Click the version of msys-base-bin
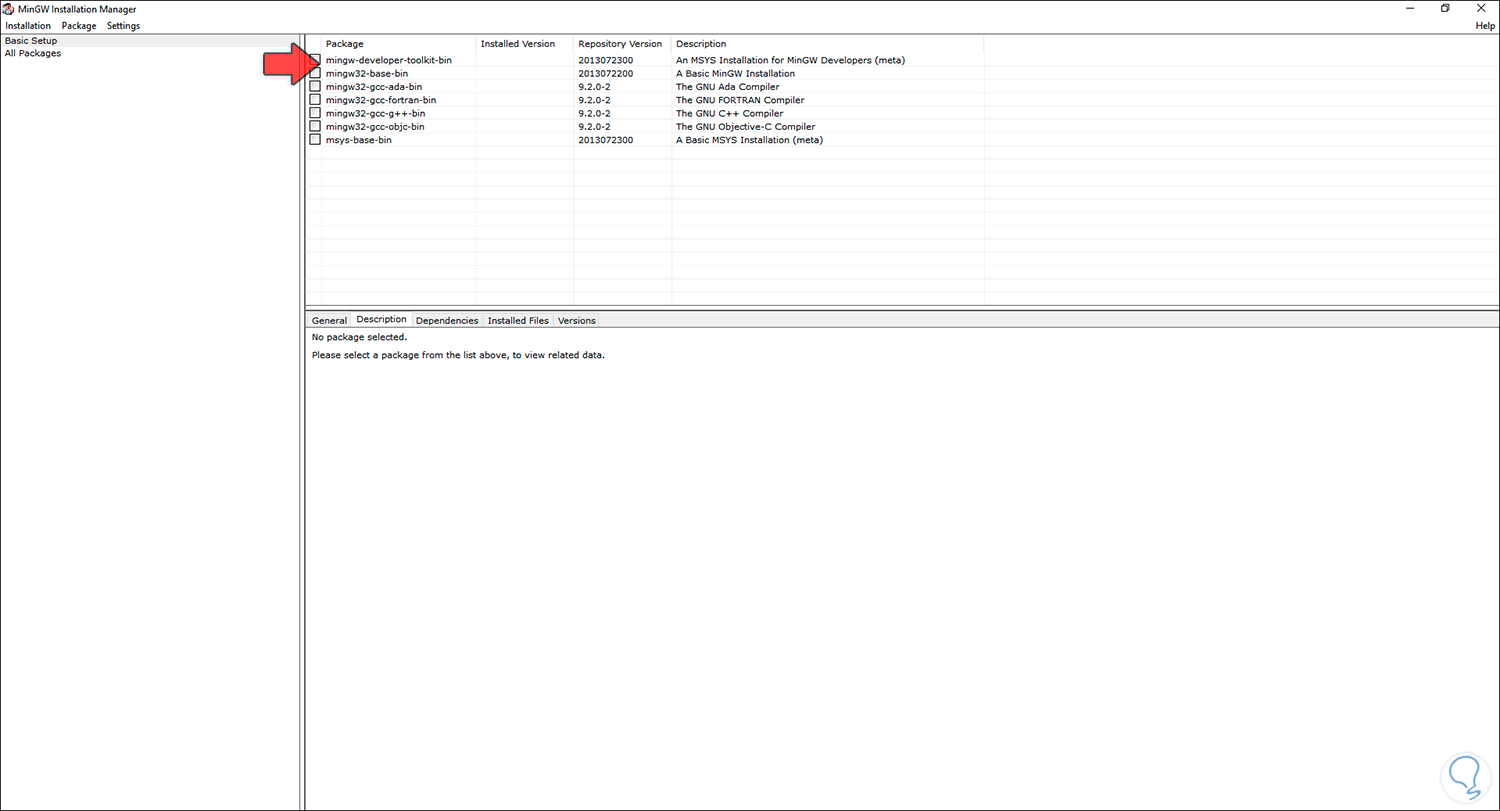 click(604, 140)
